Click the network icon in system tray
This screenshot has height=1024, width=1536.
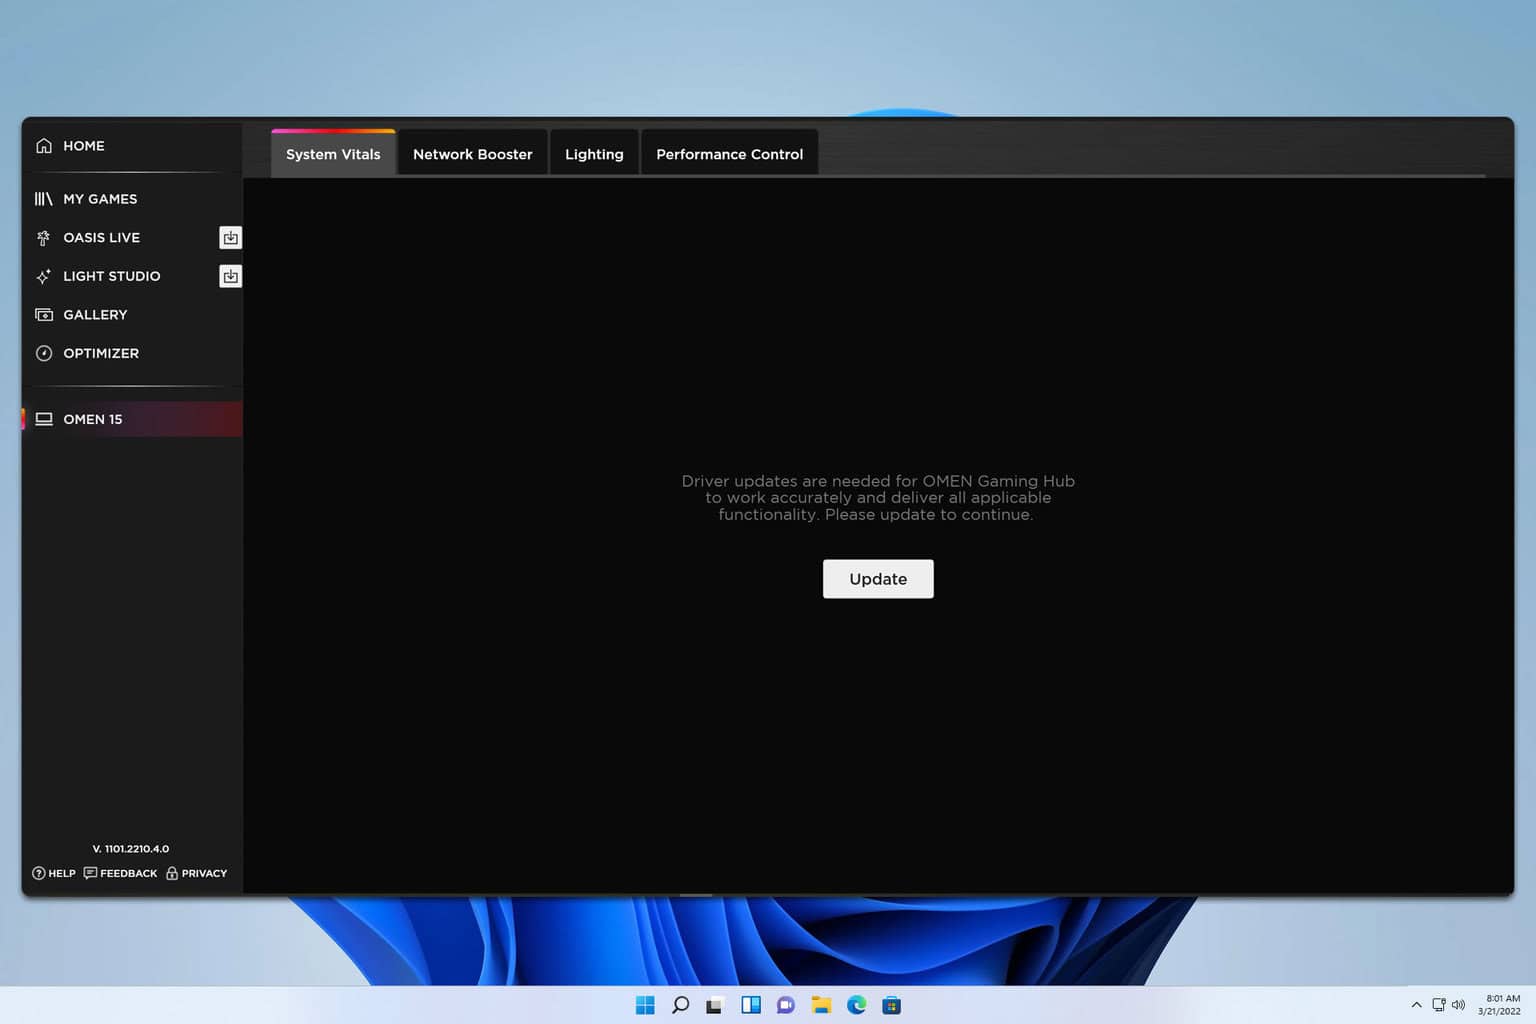1439,1005
